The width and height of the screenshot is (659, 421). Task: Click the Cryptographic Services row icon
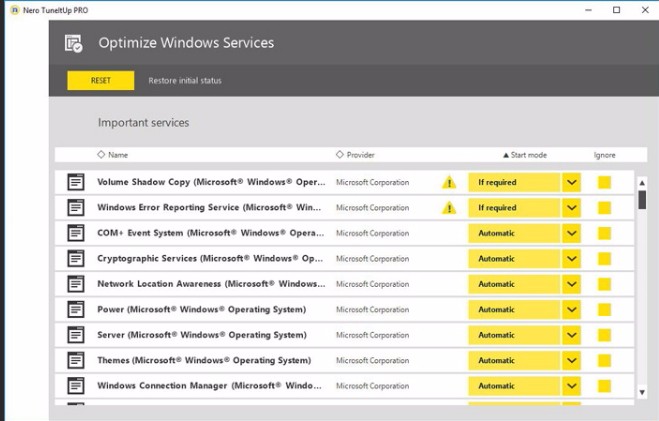tap(76, 259)
